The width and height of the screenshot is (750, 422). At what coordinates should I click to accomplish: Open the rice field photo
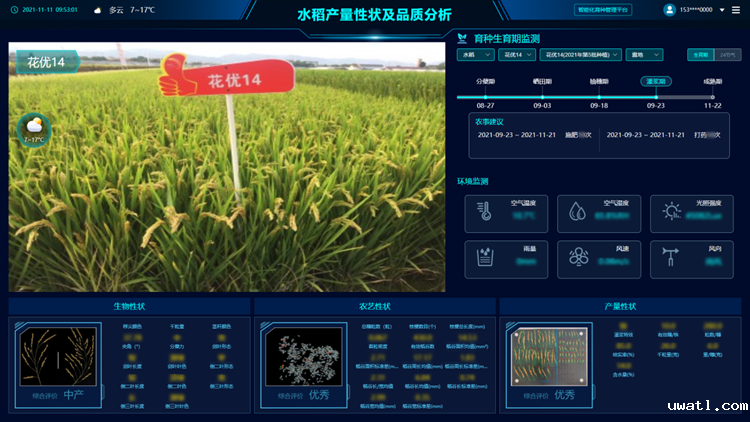coord(227,167)
